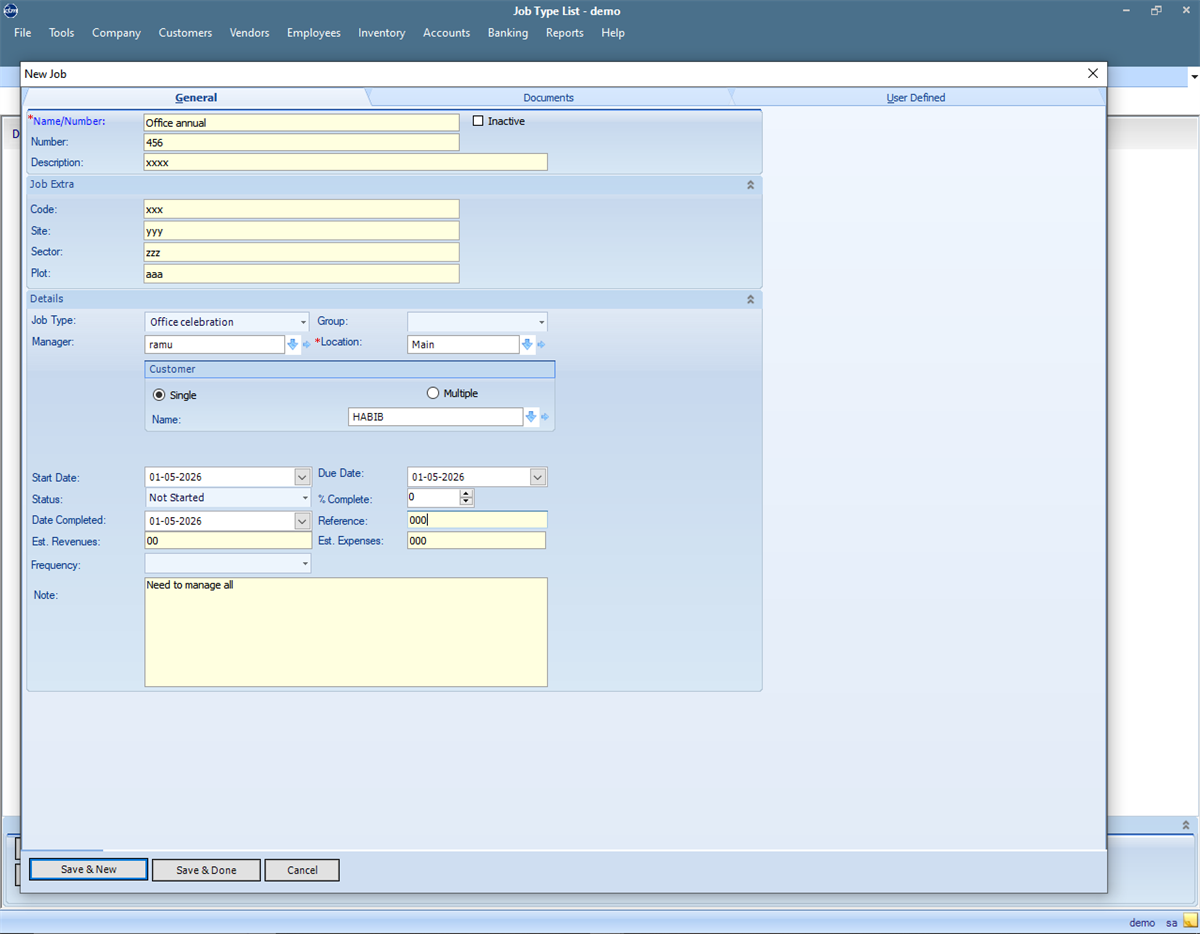Open the Company menu

116,33
